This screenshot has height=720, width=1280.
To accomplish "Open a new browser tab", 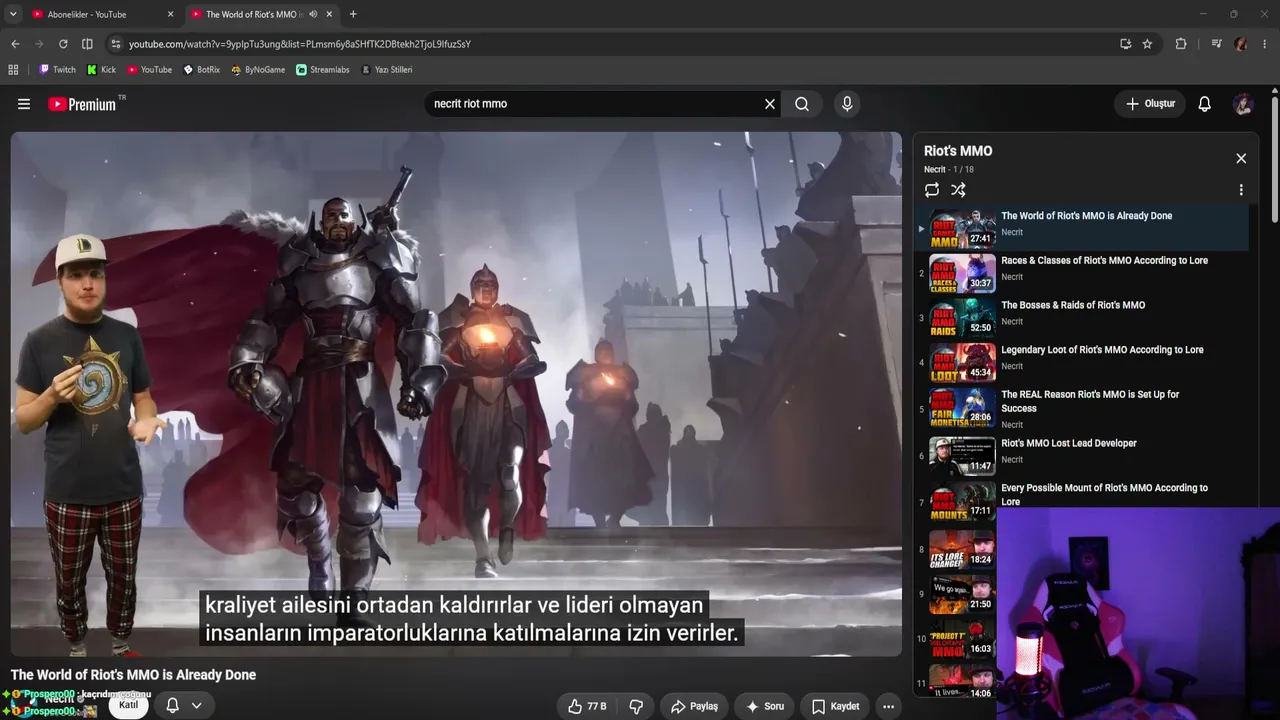I will (353, 14).
